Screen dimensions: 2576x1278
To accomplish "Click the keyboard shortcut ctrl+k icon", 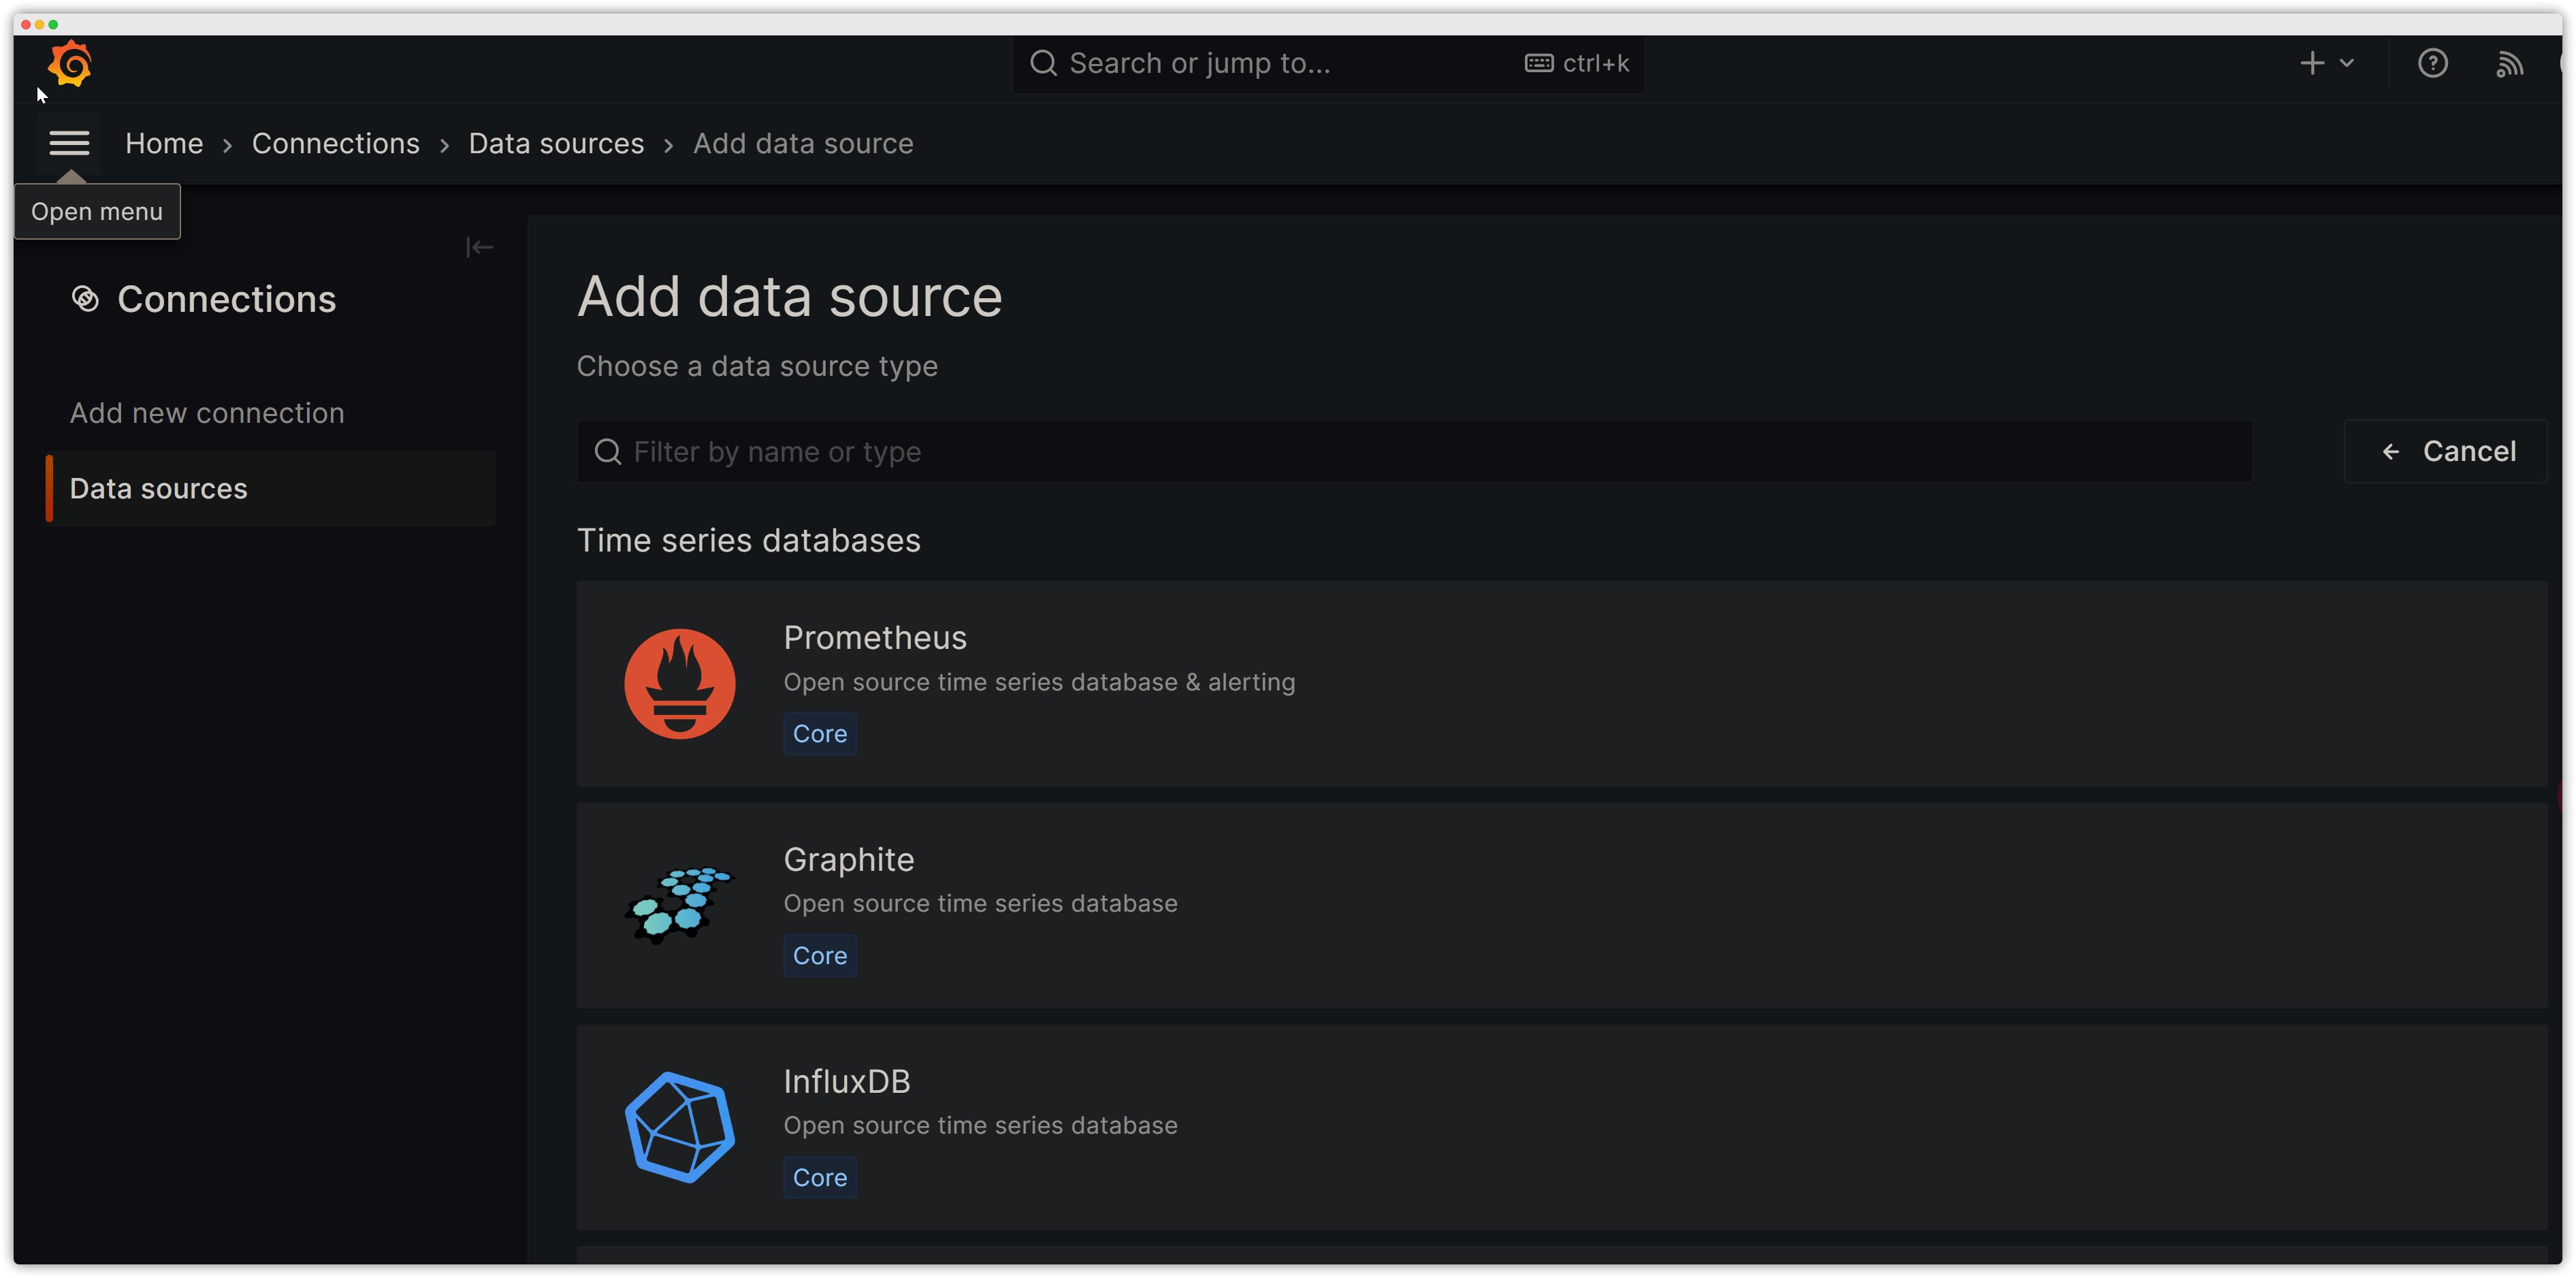I will pos(1538,63).
